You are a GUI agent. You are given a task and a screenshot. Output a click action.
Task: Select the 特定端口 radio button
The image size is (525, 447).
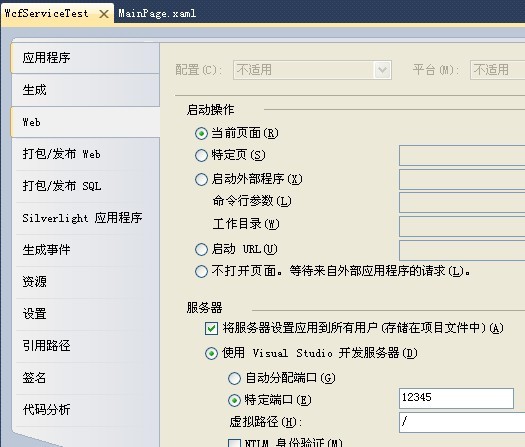pyautogui.click(x=234, y=400)
